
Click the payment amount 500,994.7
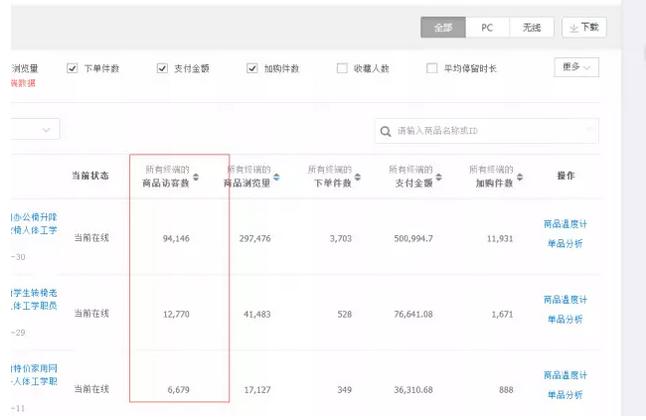pyautogui.click(x=413, y=238)
